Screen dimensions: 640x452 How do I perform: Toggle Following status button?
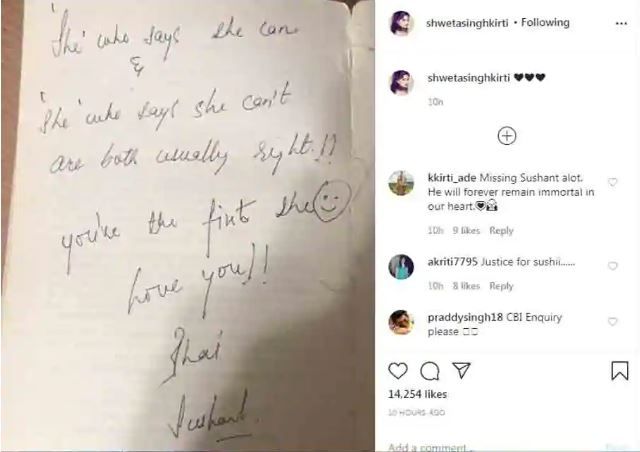tap(545, 22)
